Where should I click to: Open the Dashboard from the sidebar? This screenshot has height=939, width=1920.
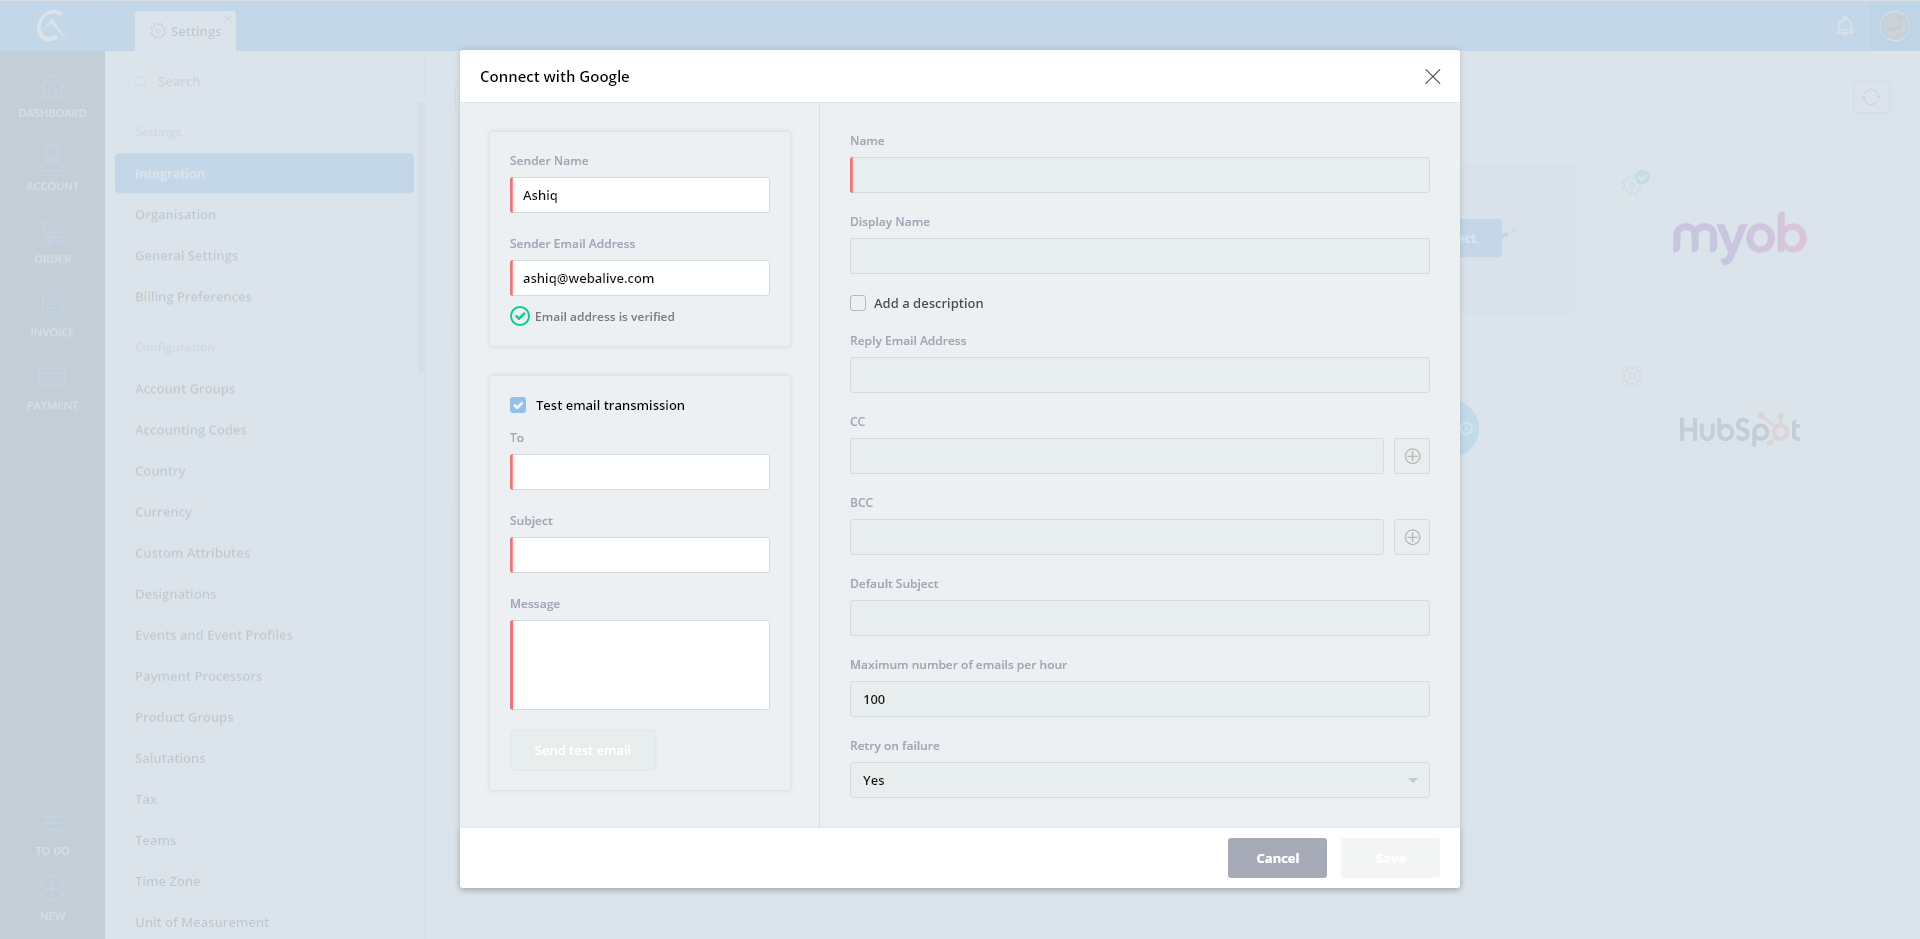[52, 96]
